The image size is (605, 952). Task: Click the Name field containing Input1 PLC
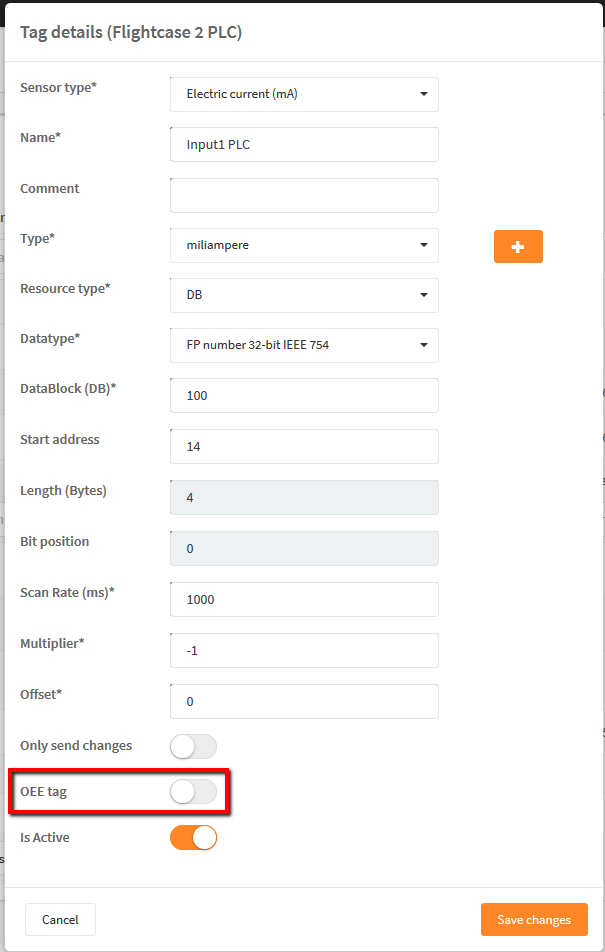point(304,144)
